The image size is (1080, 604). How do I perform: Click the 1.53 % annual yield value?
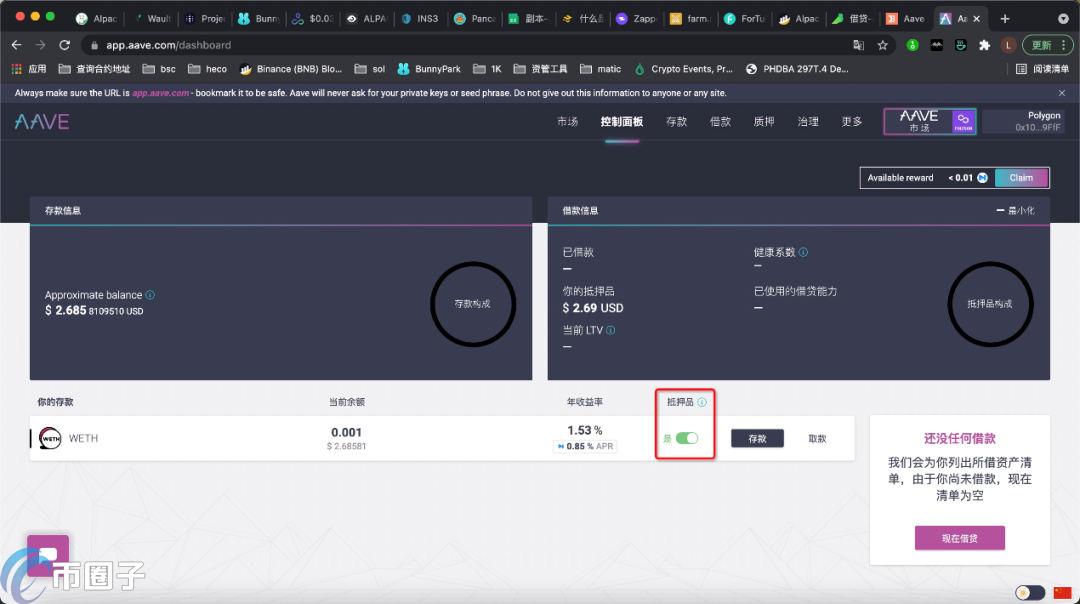pos(585,430)
